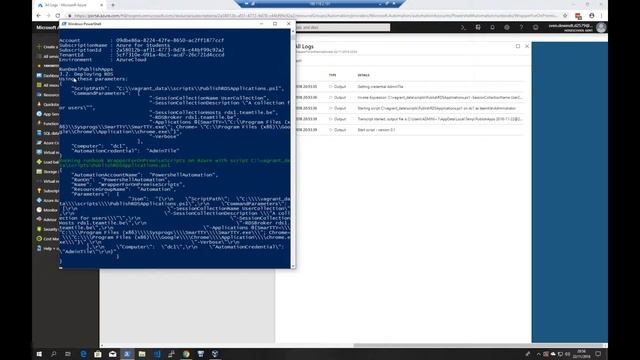Bookmark this page with the star
Image resolution: width=640 pixels, height=360 pixels.
pyautogui.click(x=565, y=16)
